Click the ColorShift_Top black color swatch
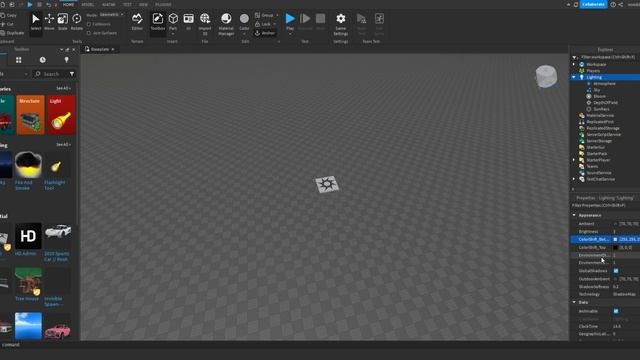Image resolution: width=640 pixels, height=360 pixels. click(616, 247)
